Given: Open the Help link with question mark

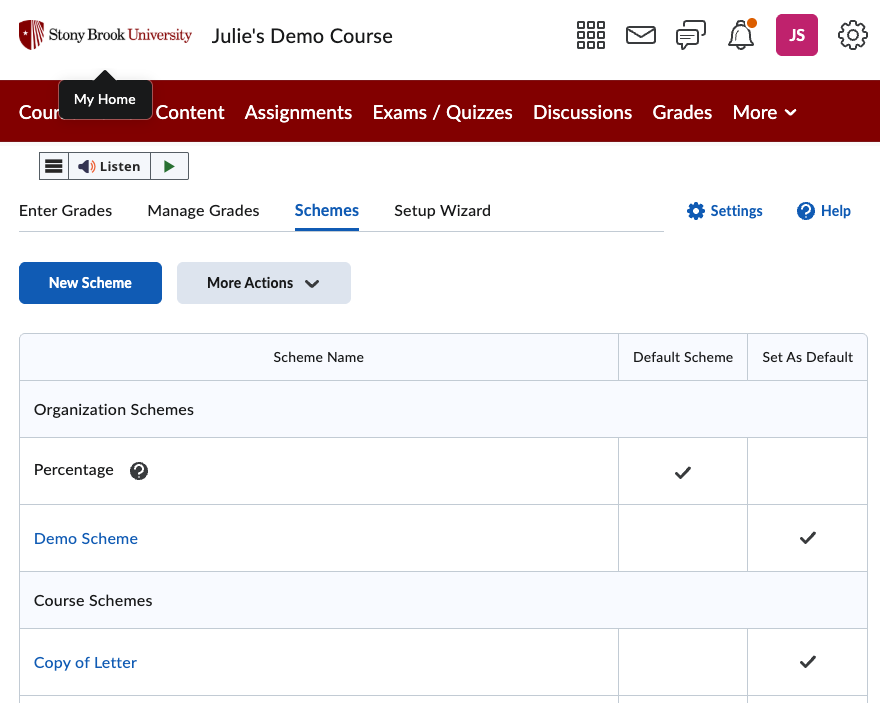Looking at the screenshot, I should coord(824,211).
